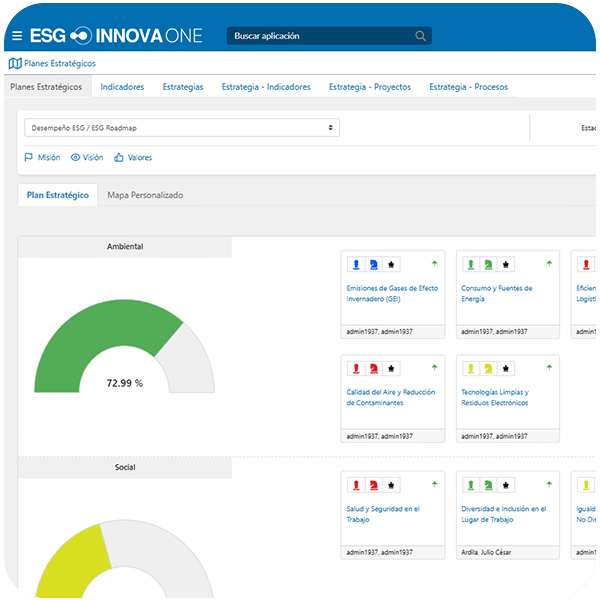Image resolution: width=600 pixels, height=600 pixels.
Task: Click the ESG Innova One logo
Action: 116,36
